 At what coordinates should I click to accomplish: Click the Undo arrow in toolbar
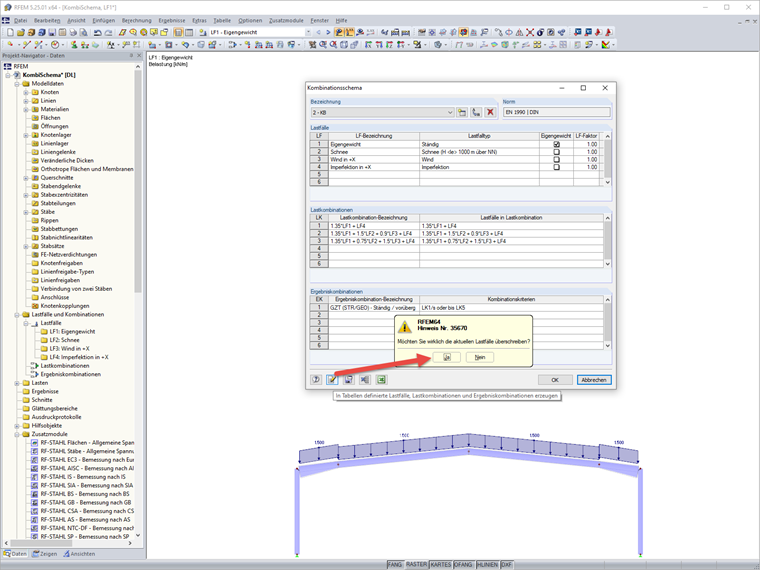pos(98,32)
